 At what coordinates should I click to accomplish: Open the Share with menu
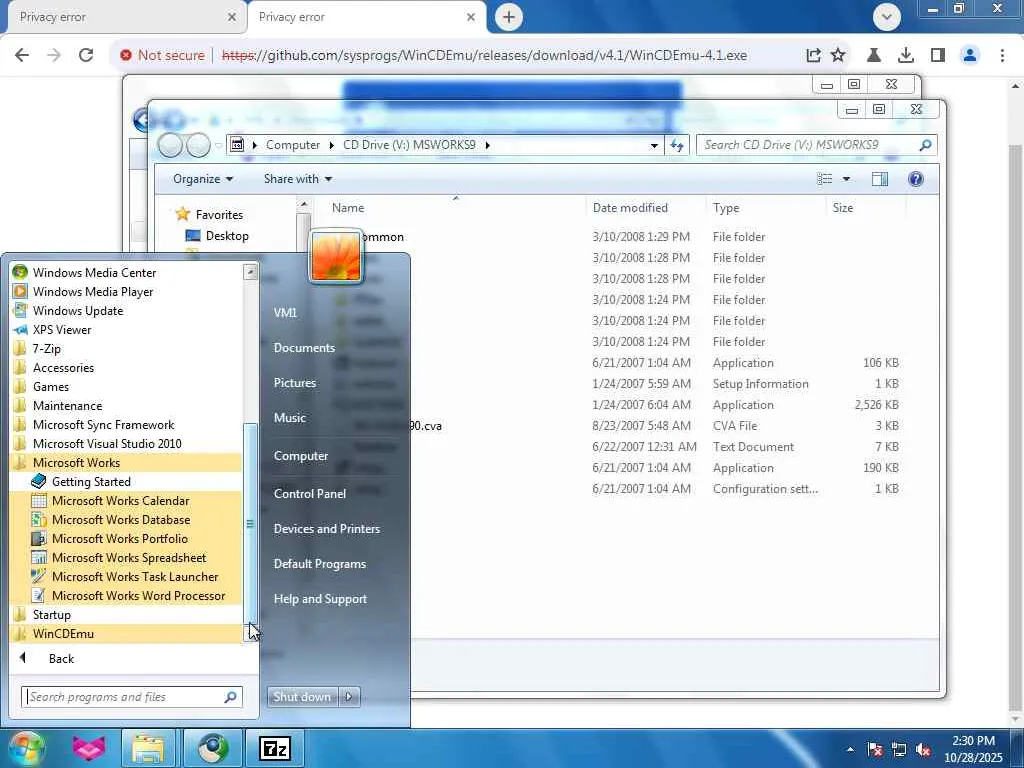(x=298, y=179)
